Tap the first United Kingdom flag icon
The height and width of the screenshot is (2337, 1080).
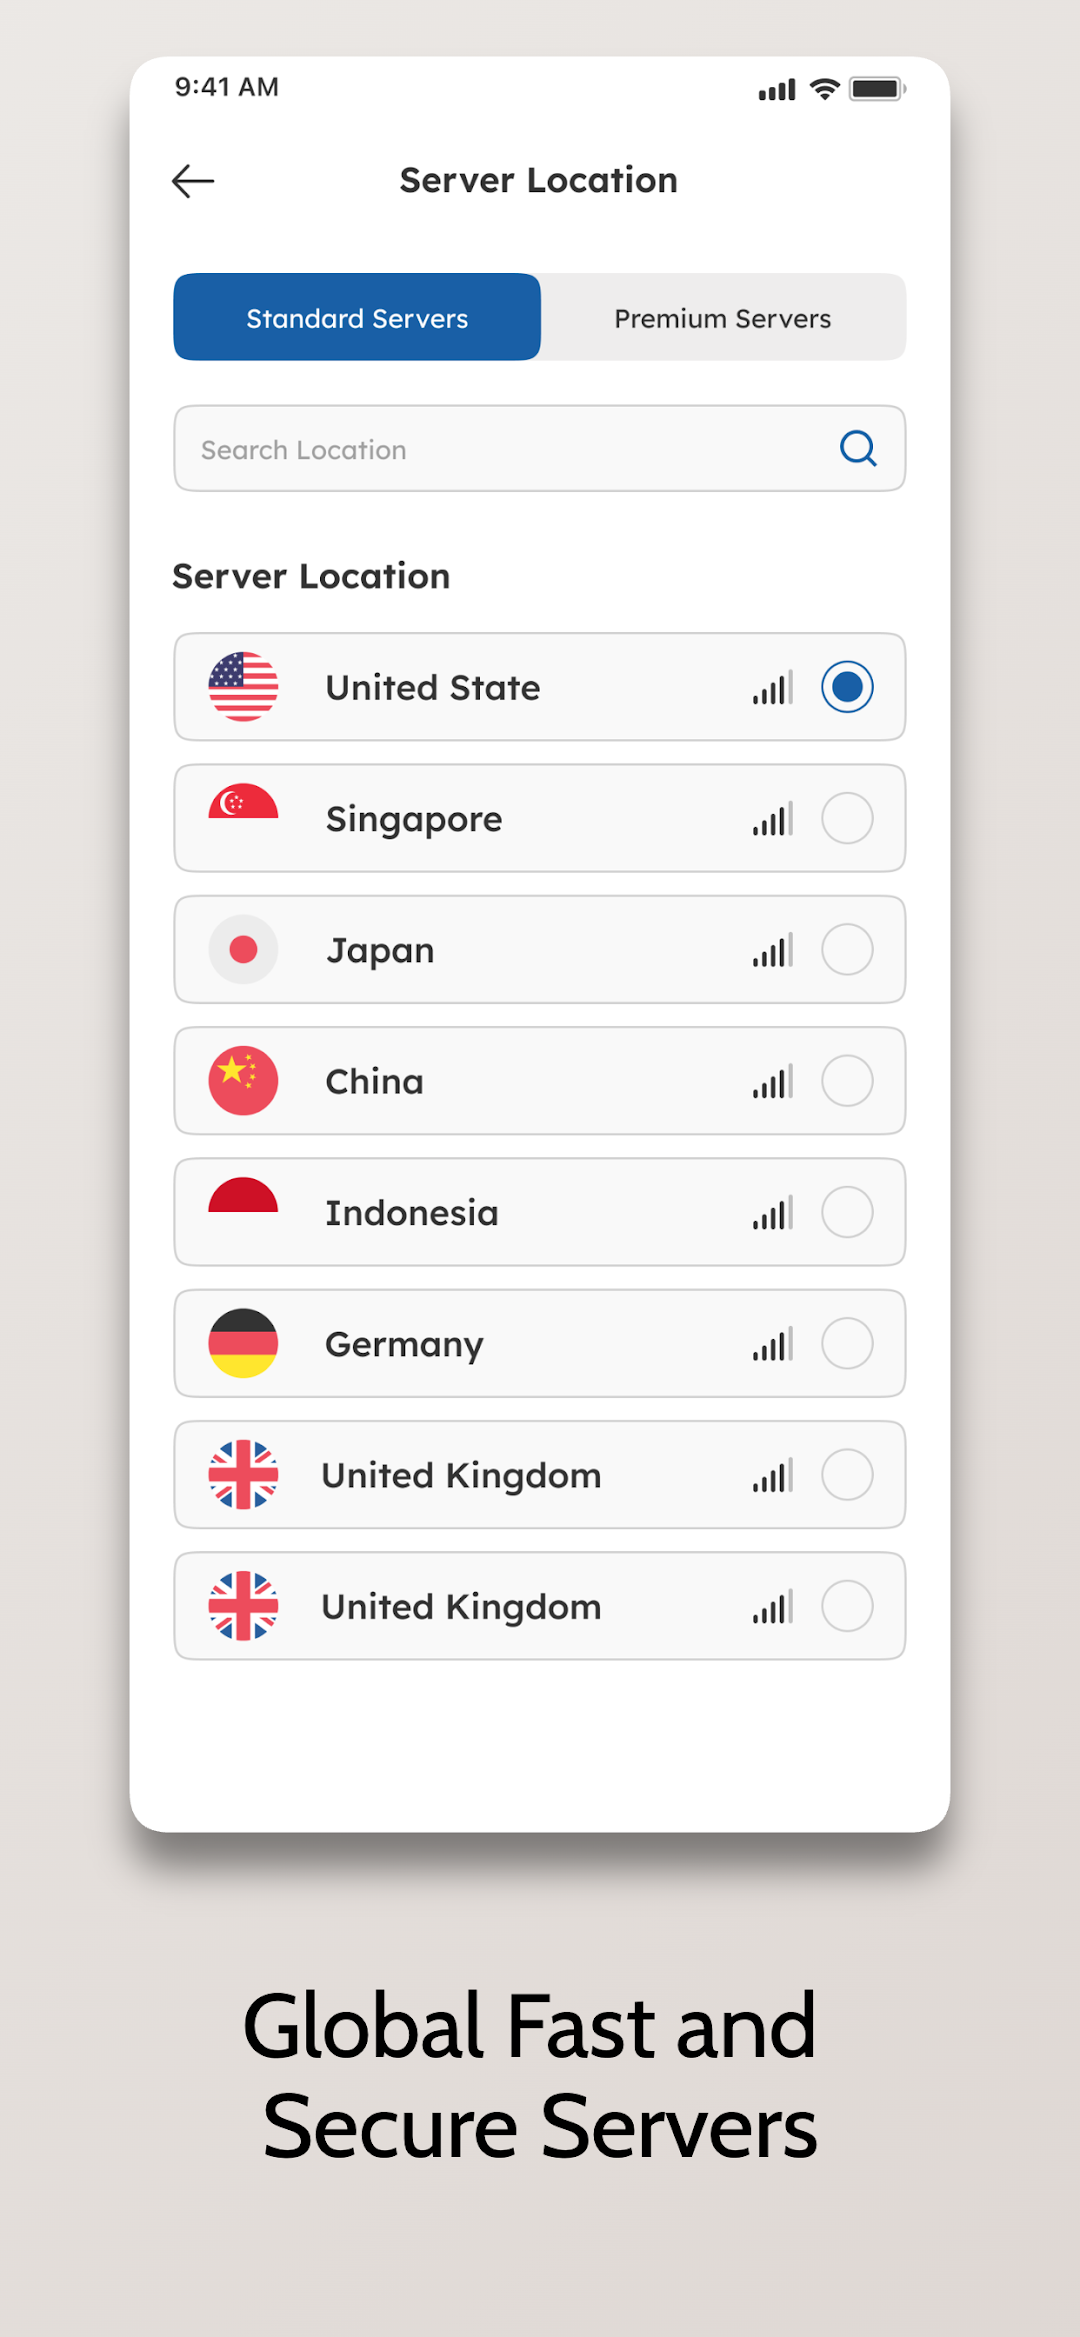click(x=243, y=1475)
